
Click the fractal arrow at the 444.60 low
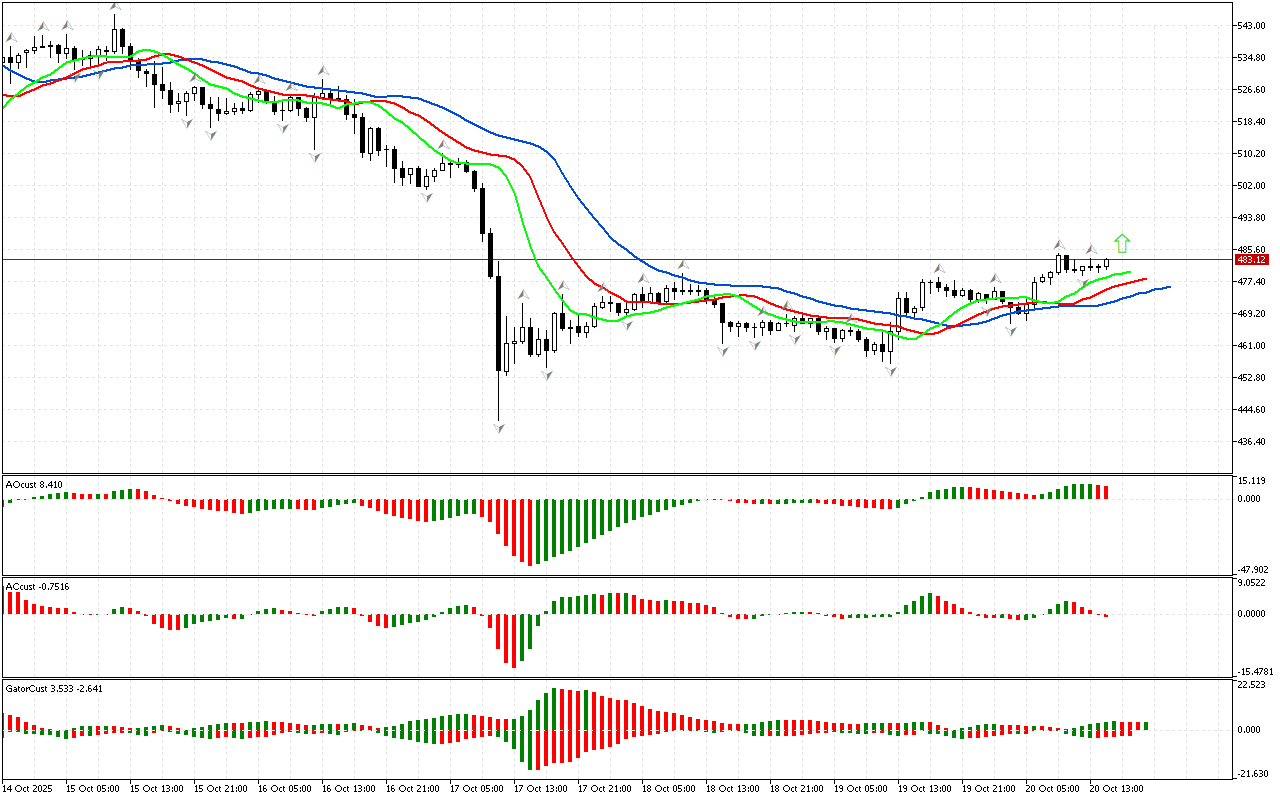(498, 428)
